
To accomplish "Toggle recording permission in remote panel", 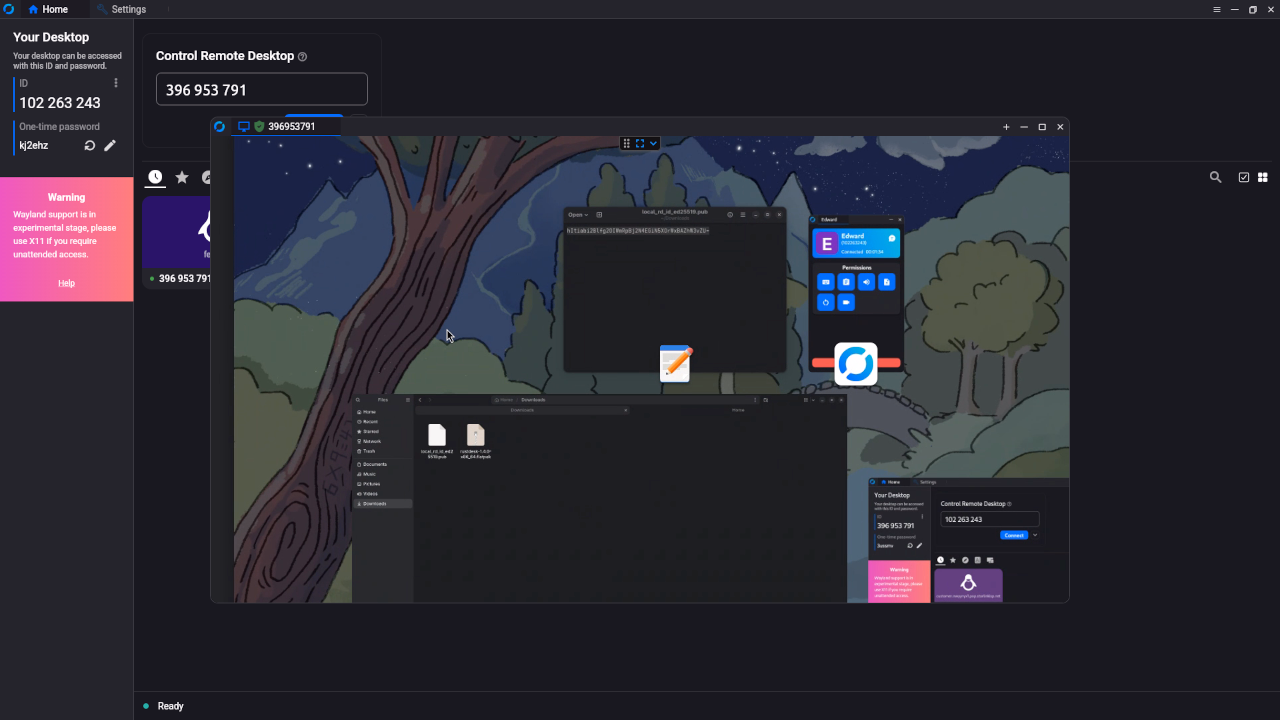I will 846,302.
